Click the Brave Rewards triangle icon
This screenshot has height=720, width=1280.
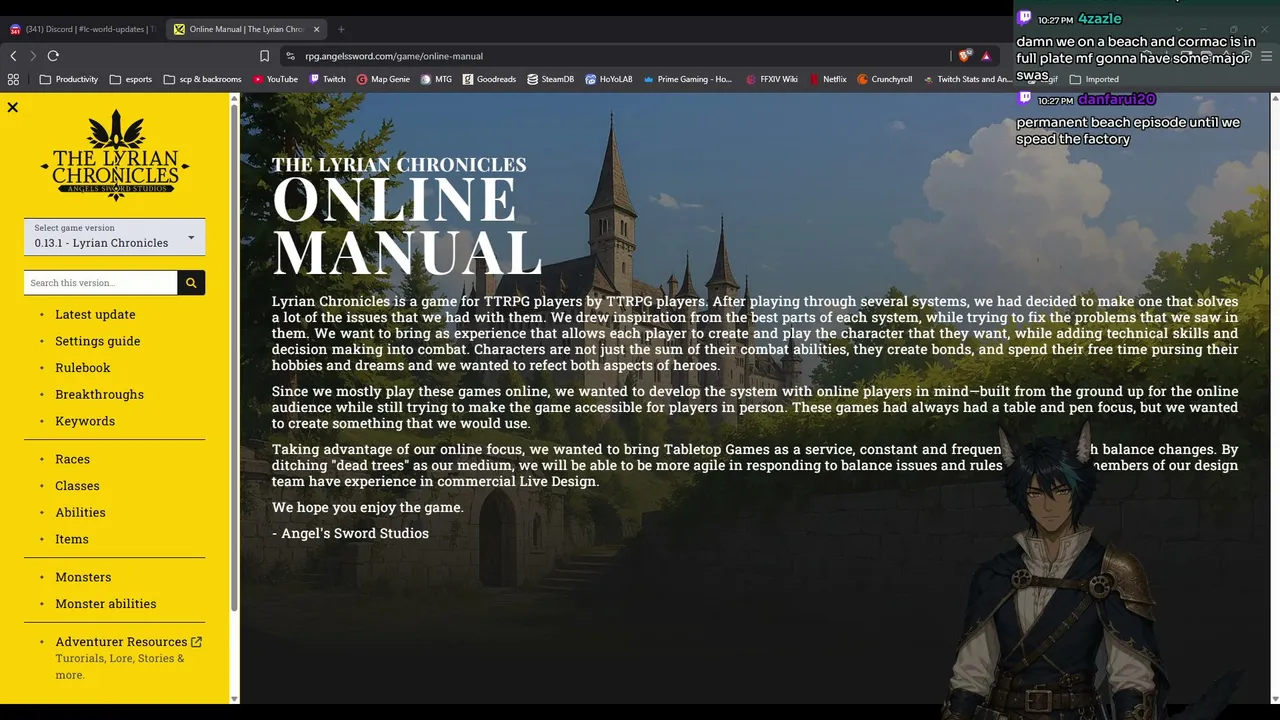click(x=986, y=56)
